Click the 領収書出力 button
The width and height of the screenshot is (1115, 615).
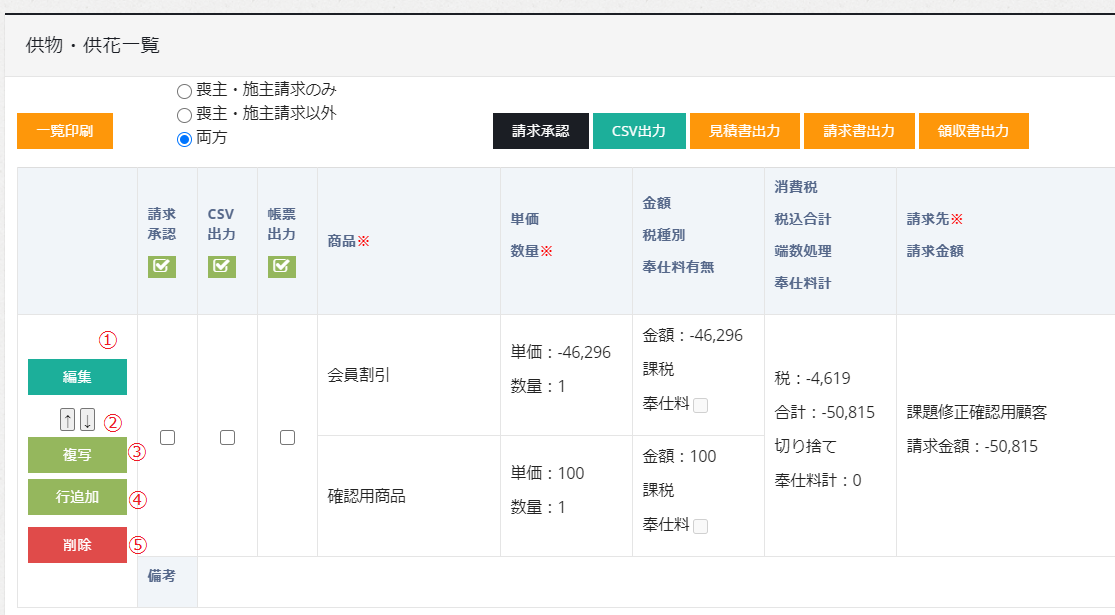(x=973, y=131)
